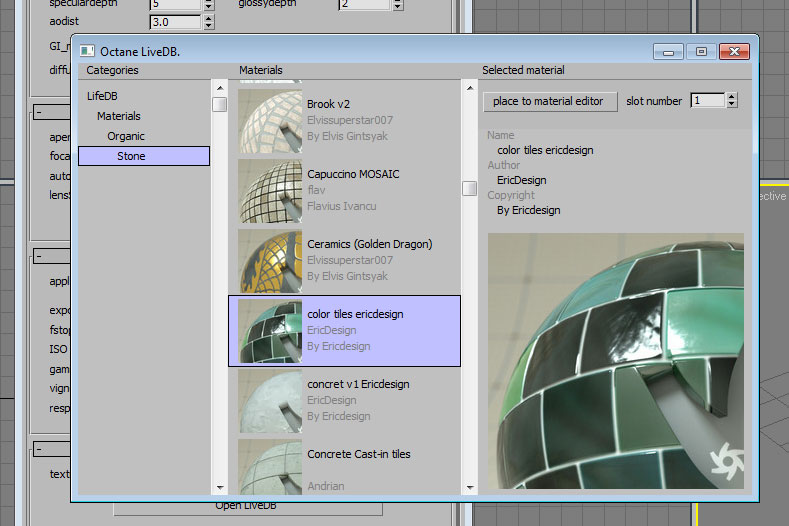Image resolution: width=789 pixels, height=526 pixels.
Task: Click the Octane LiveDB window title icon
Action: coord(87,51)
